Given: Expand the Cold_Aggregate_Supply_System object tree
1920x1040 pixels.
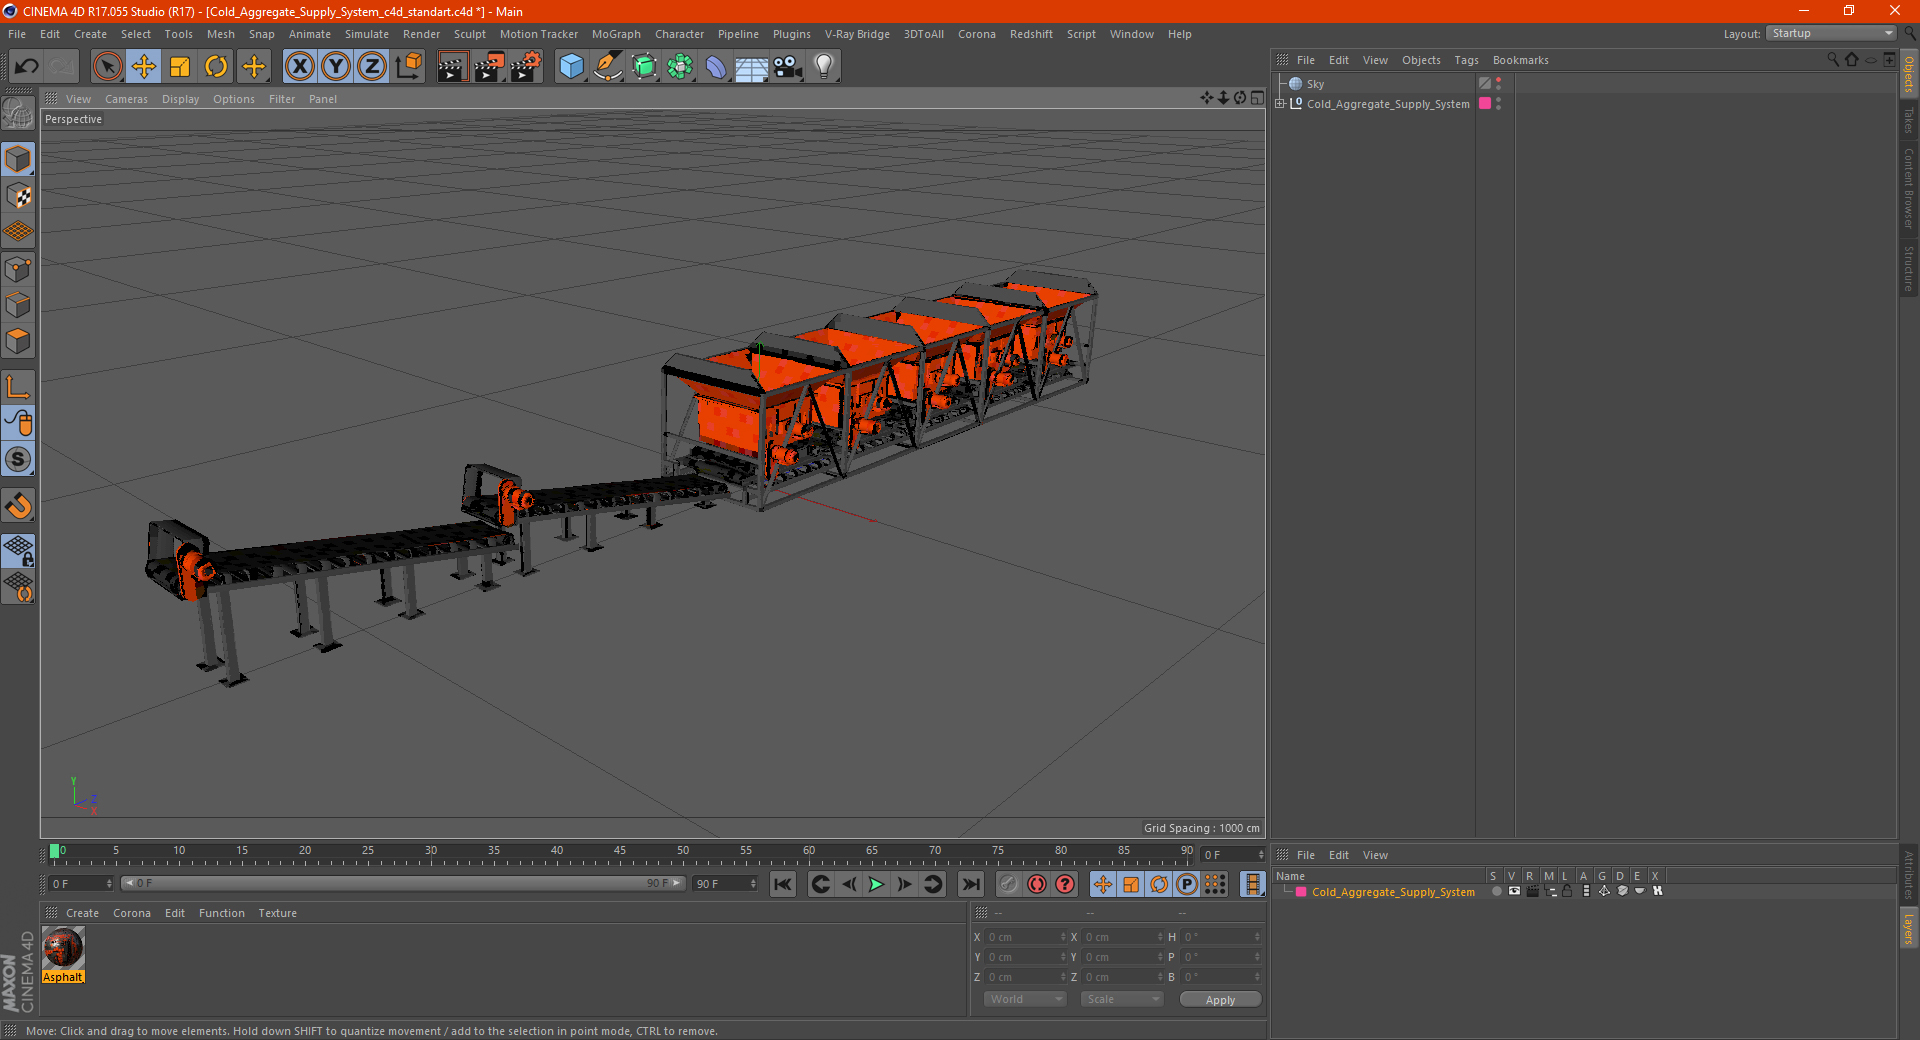Looking at the screenshot, I should click(1280, 103).
